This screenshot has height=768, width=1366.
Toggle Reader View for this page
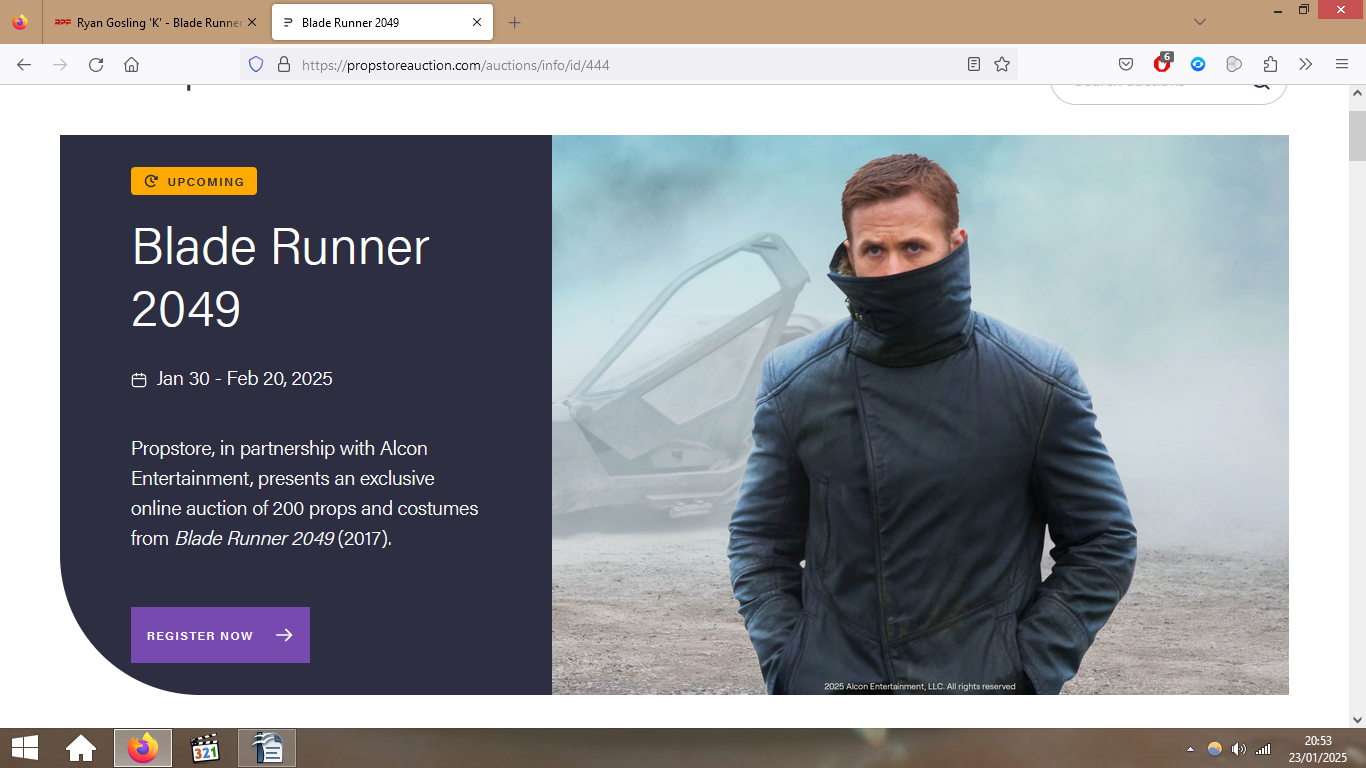pos(974,64)
